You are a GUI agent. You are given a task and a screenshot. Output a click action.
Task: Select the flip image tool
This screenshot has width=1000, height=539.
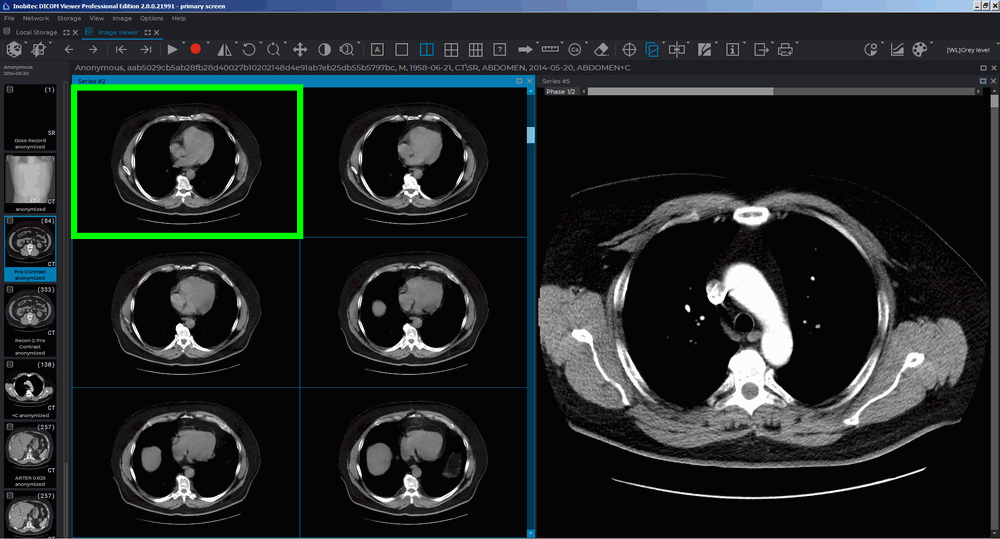224,49
